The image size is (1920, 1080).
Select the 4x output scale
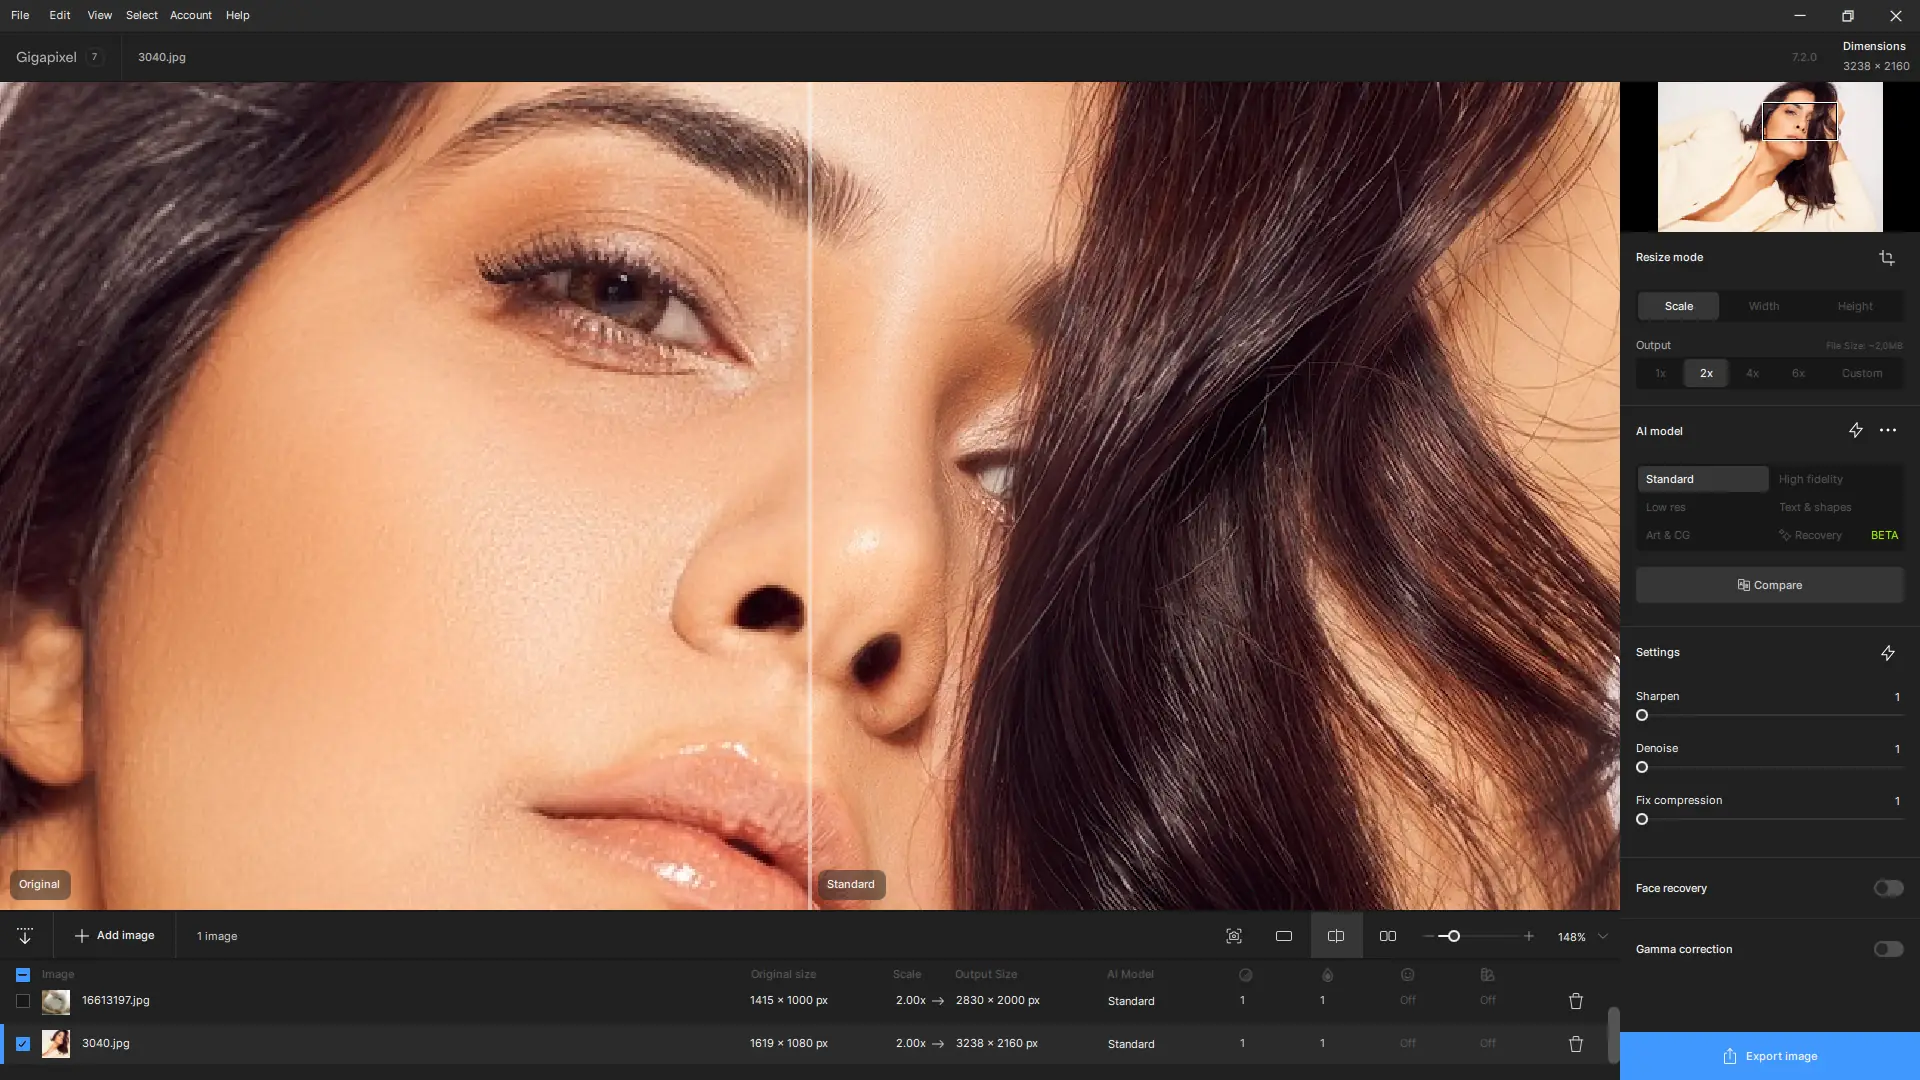point(1752,374)
